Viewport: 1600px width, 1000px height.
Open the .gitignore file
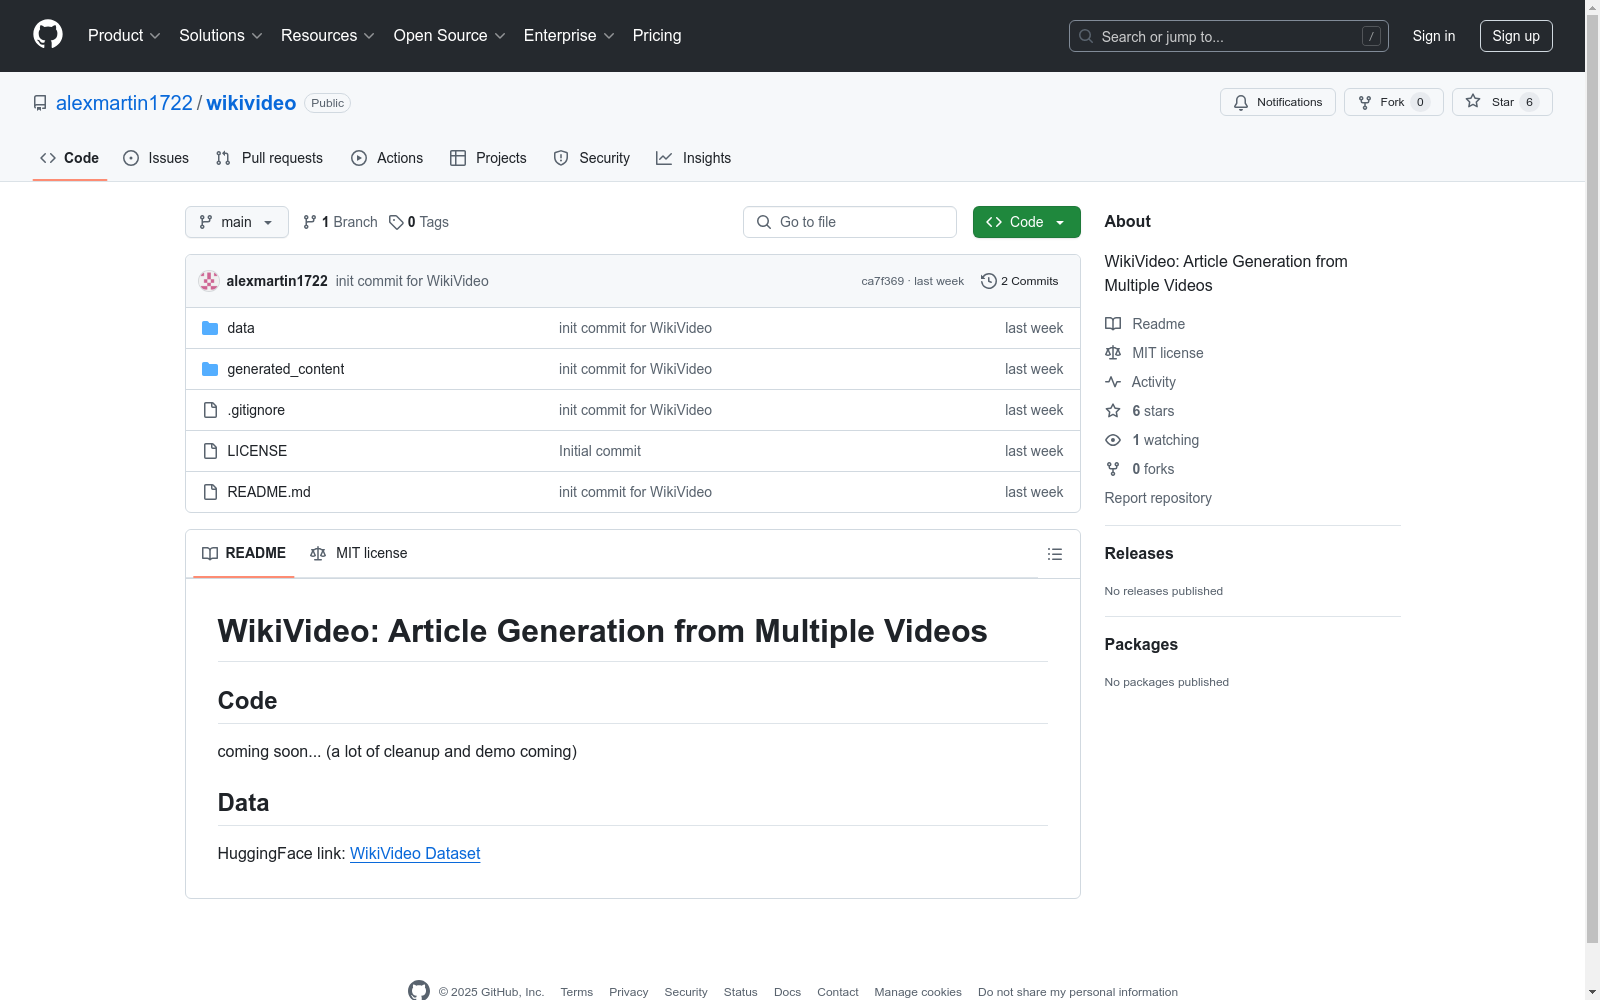click(256, 410)
